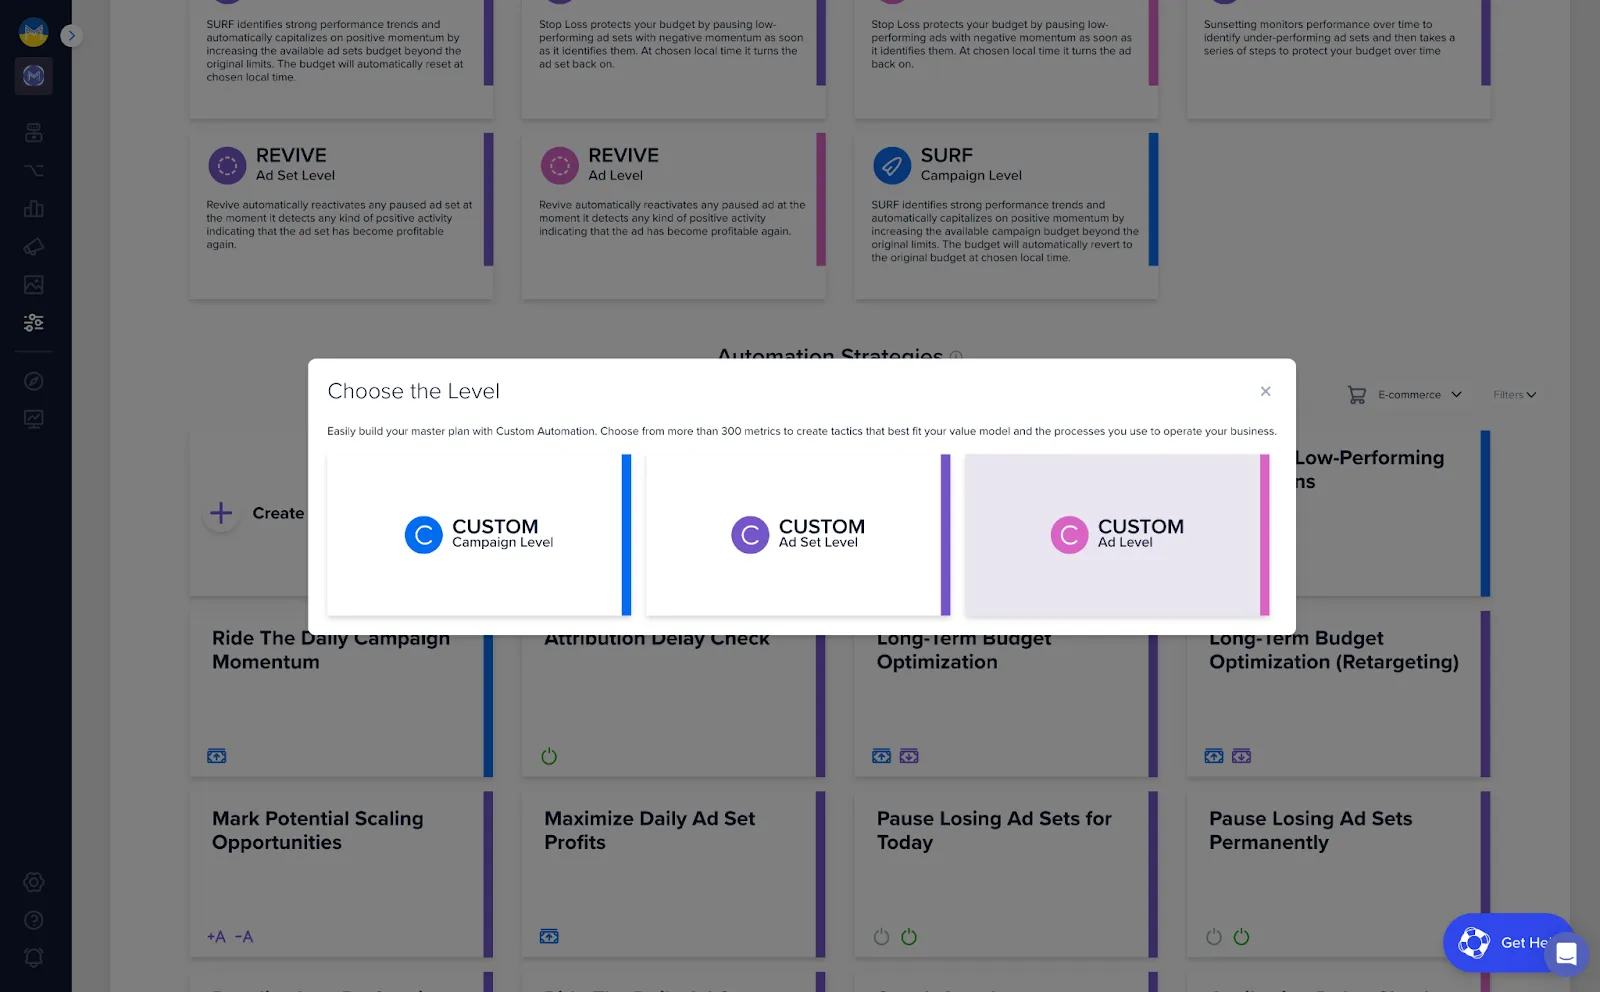
Task: Open the stacked layers sidebar icon
Action: pyautogui.click(x=34, y=132)
